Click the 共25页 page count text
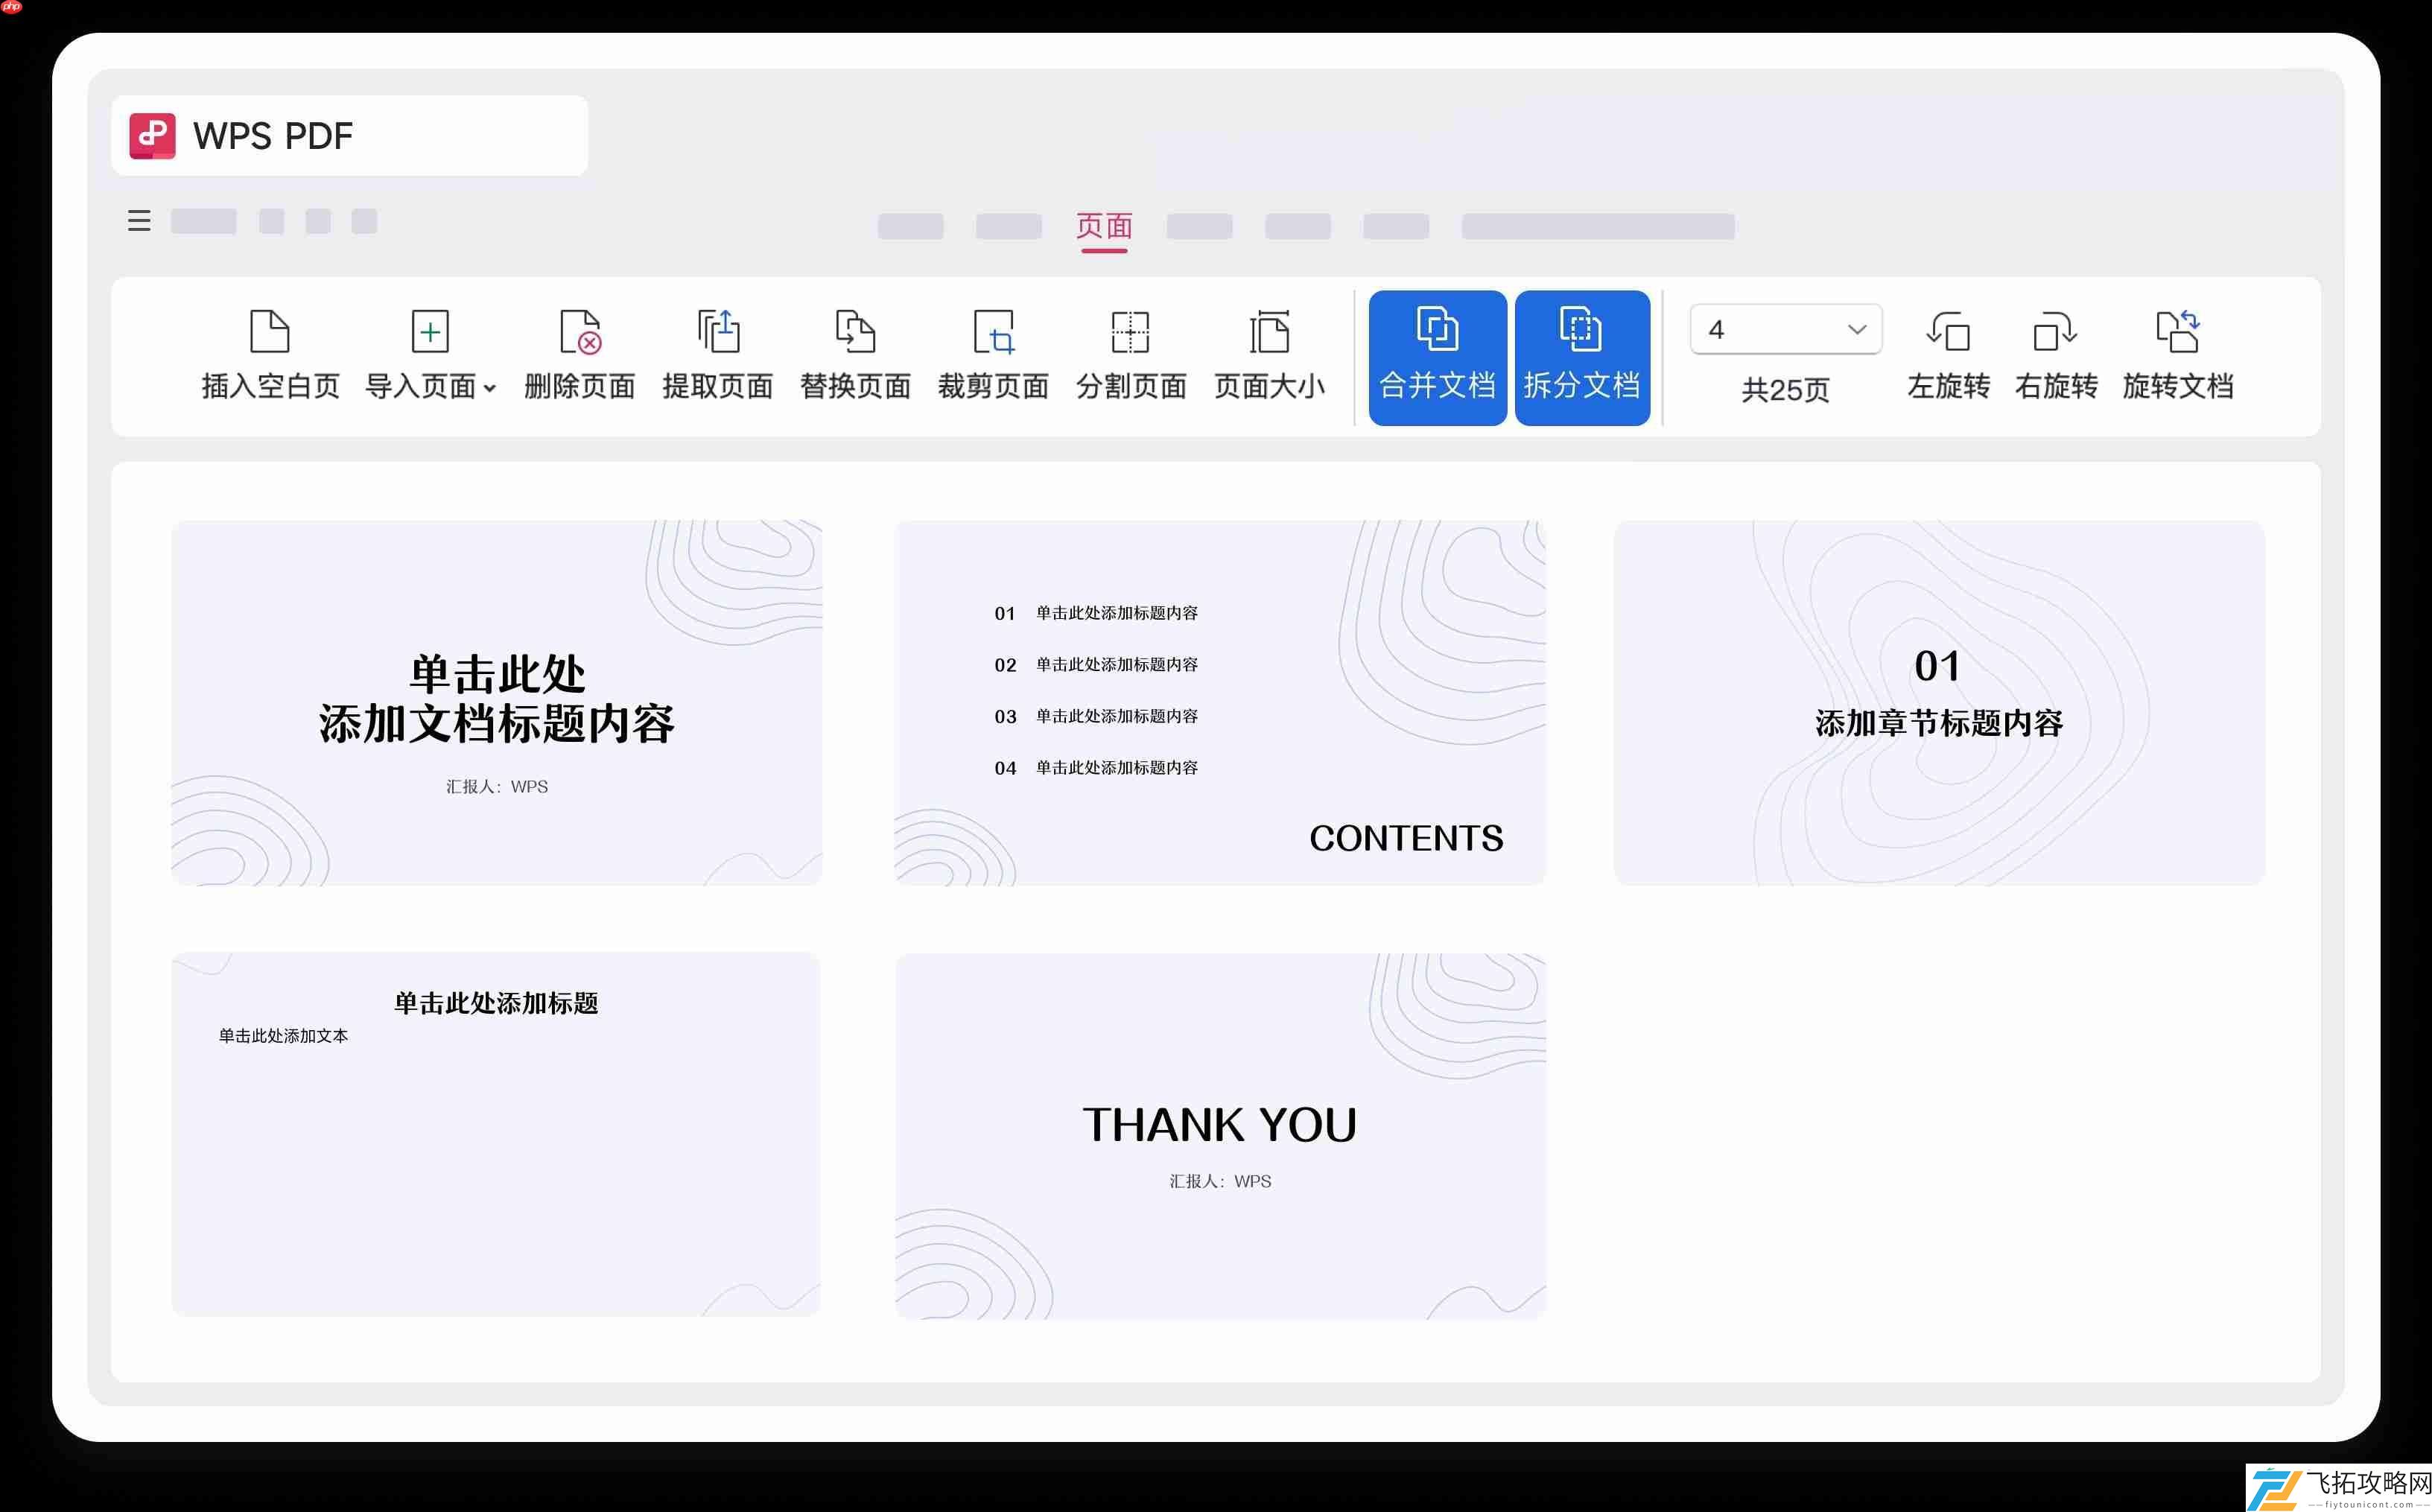 [1785, 390]
